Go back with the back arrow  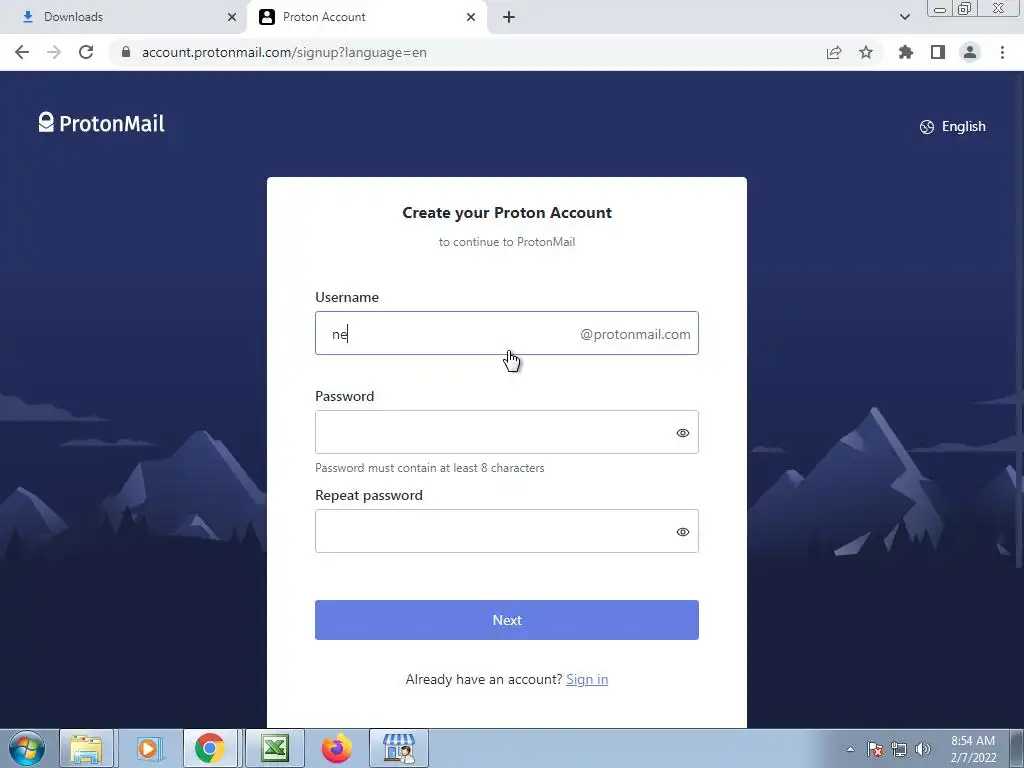[22, 52]
